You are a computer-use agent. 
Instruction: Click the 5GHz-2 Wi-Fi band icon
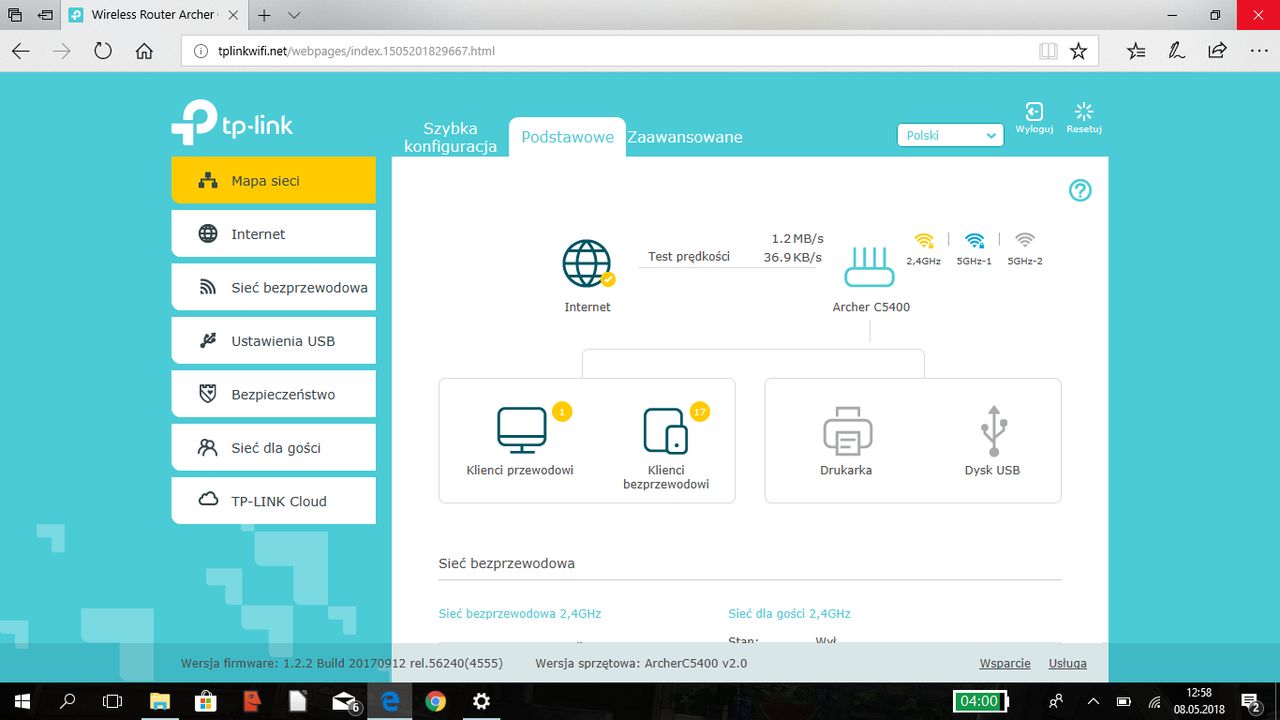point(1025,240)
